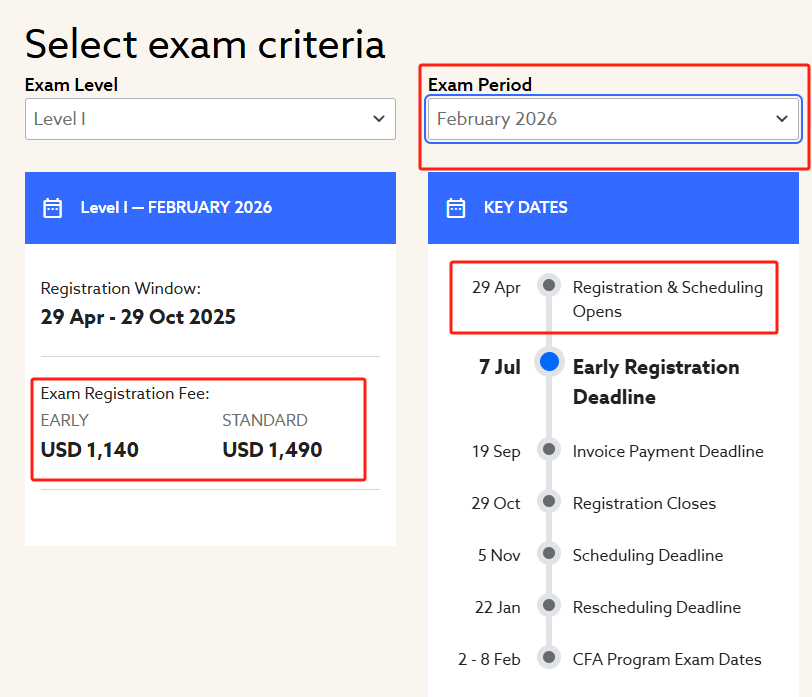Click the USD 1,490 standard fee amount
This screenshot has width=812, height=697.
(x=272, y=450)
